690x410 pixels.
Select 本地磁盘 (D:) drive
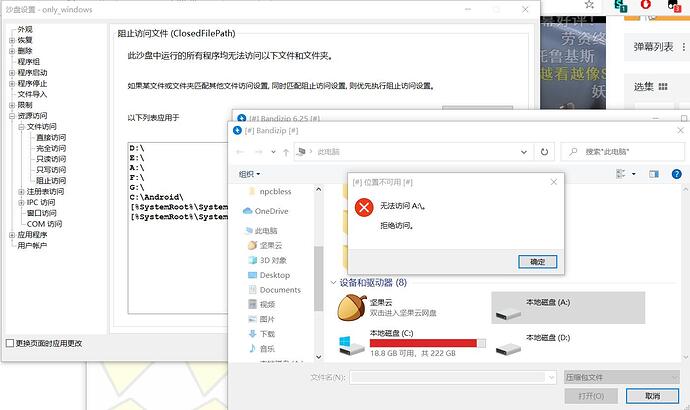[x=568, y=344]
